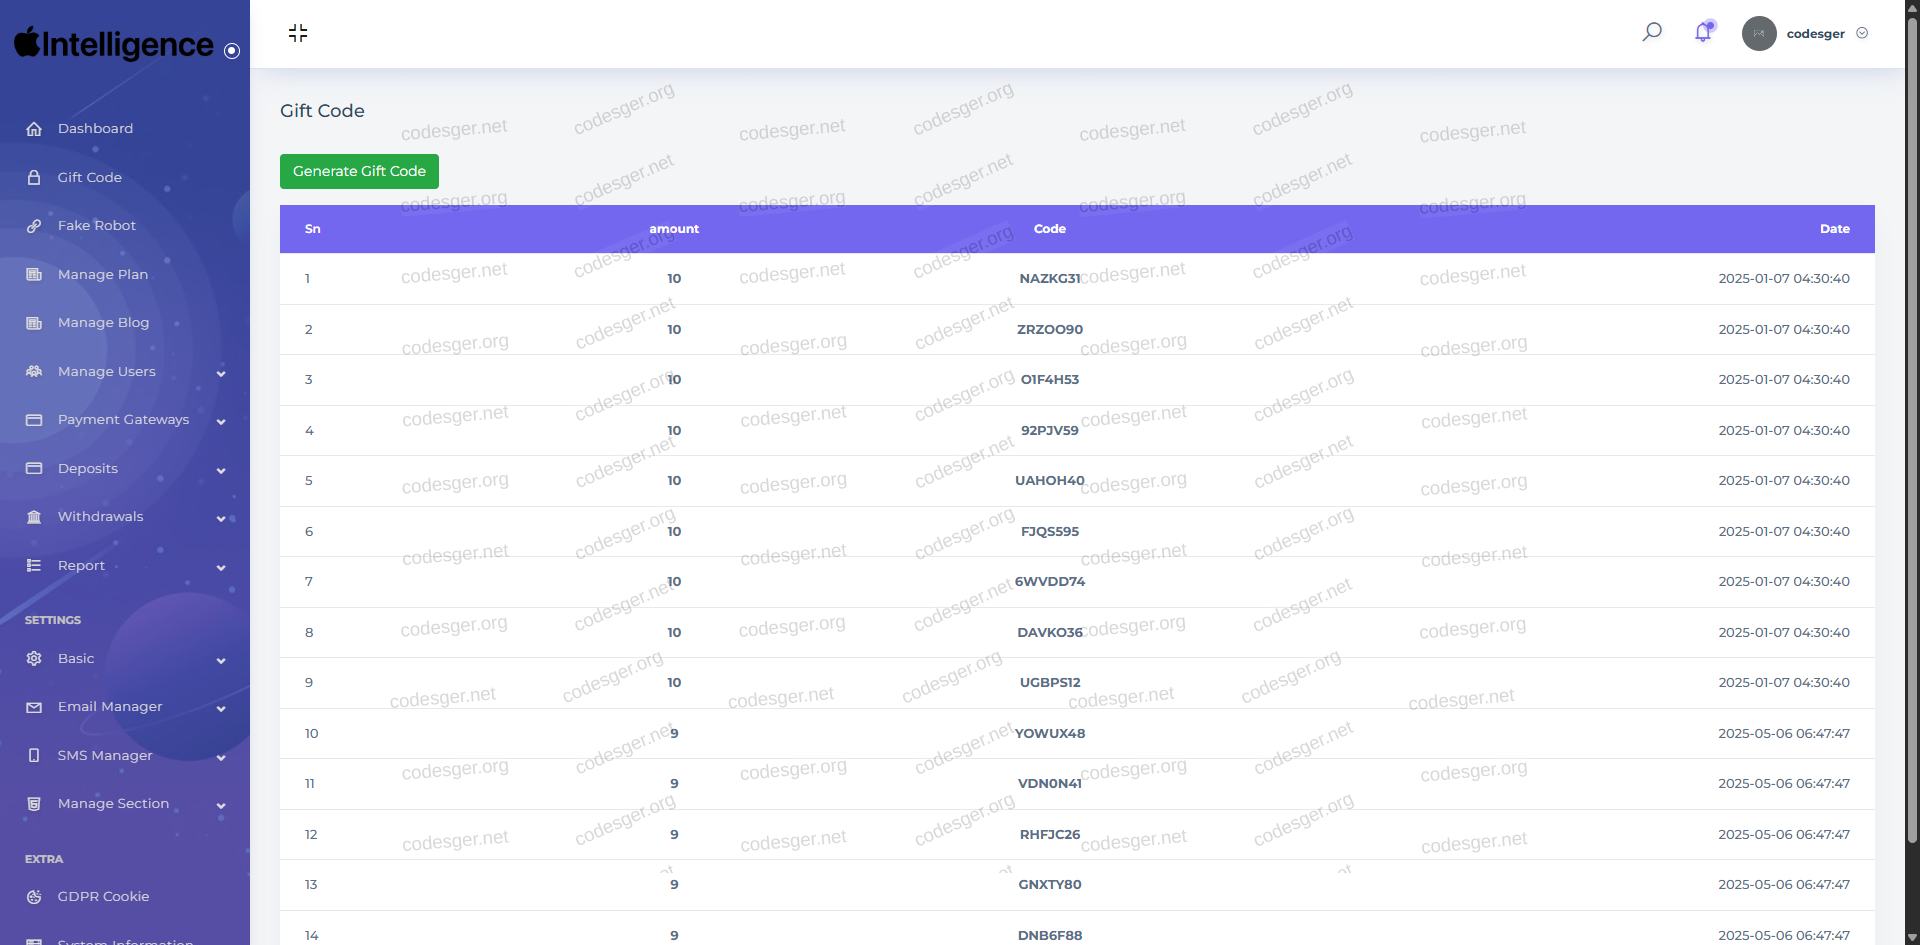Expand the Manage Users submenu chevron
Image resolution: width=1920 pixels, height=945 pixels.
pos(221,373)
